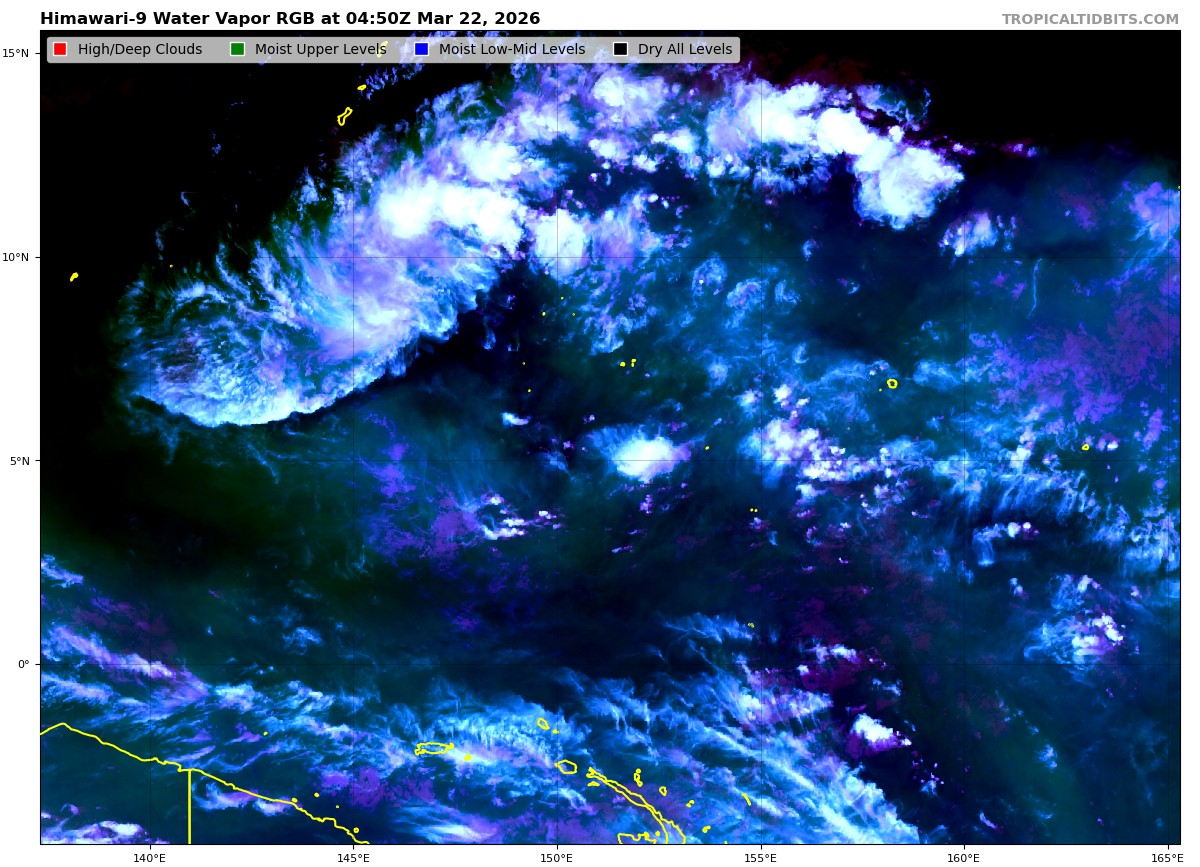Click the "Moist Upper Levels" legend text
This screenshot has width=1200, height=867.
pos(320,50)
